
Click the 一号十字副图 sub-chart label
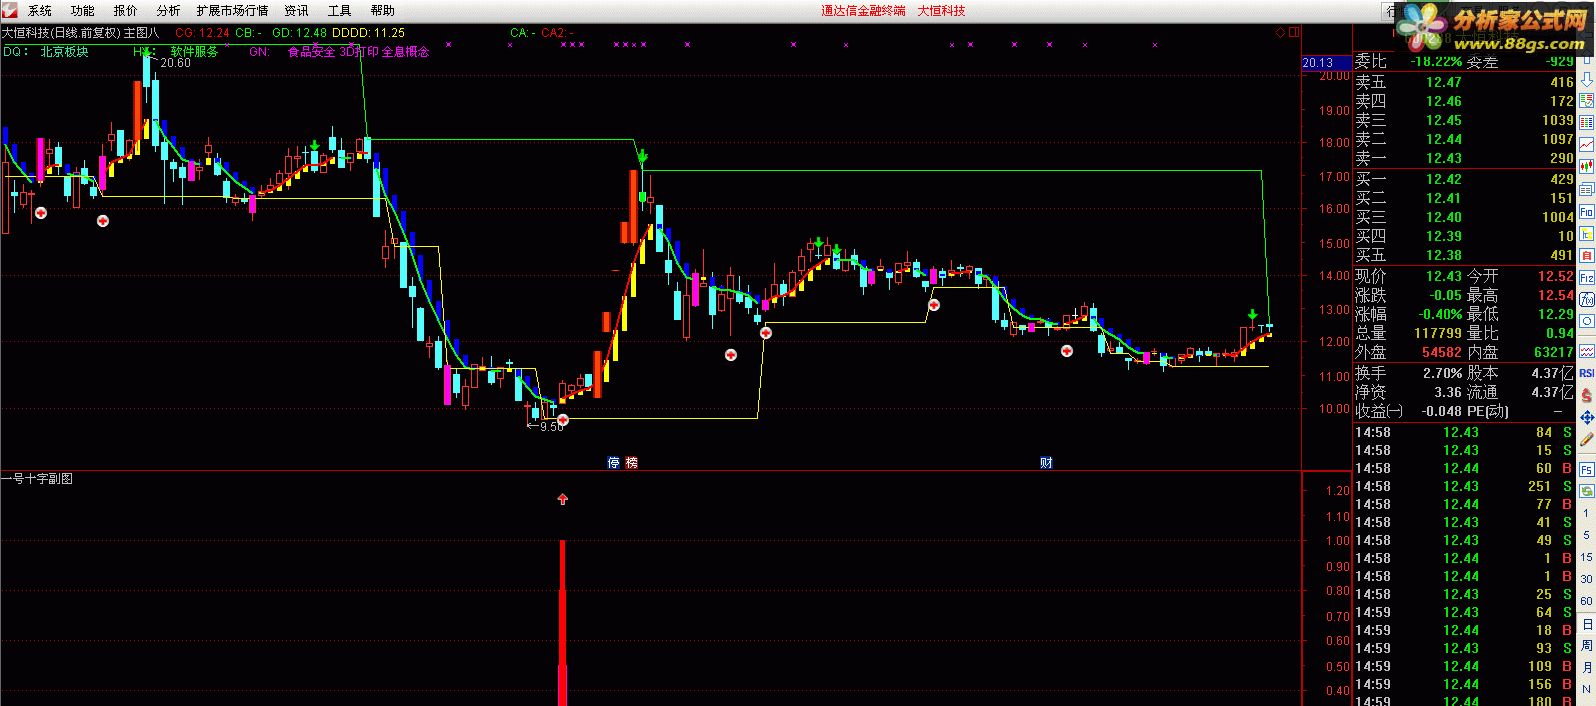tap(37, 479)
